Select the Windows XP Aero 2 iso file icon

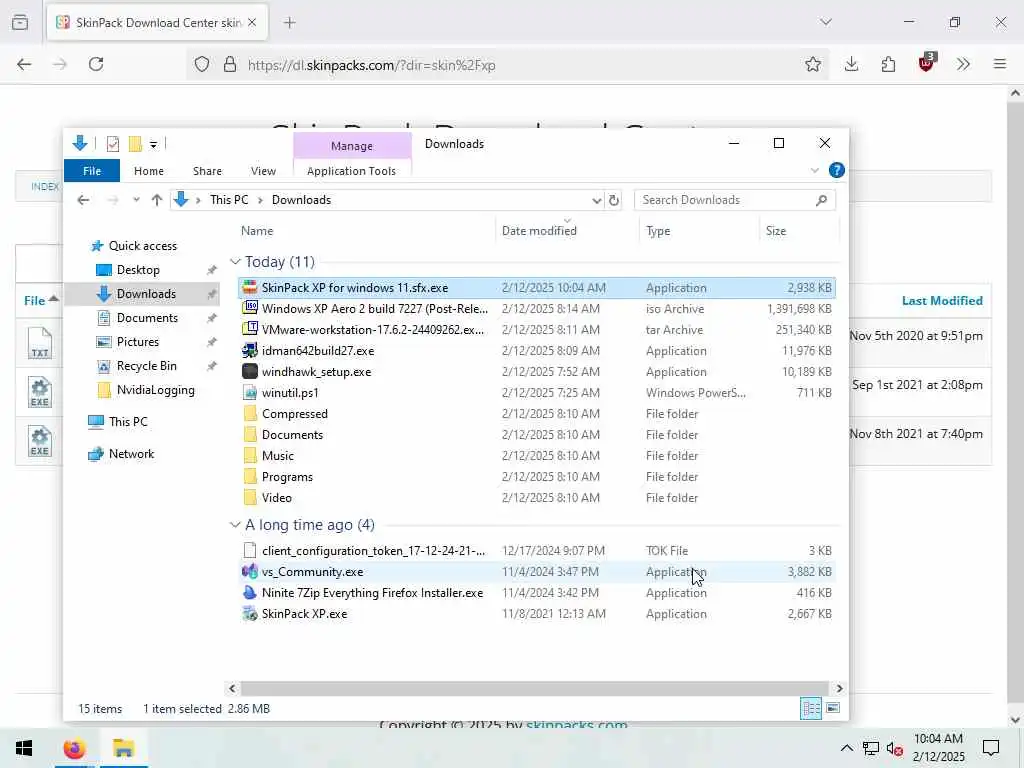point(249,309)
